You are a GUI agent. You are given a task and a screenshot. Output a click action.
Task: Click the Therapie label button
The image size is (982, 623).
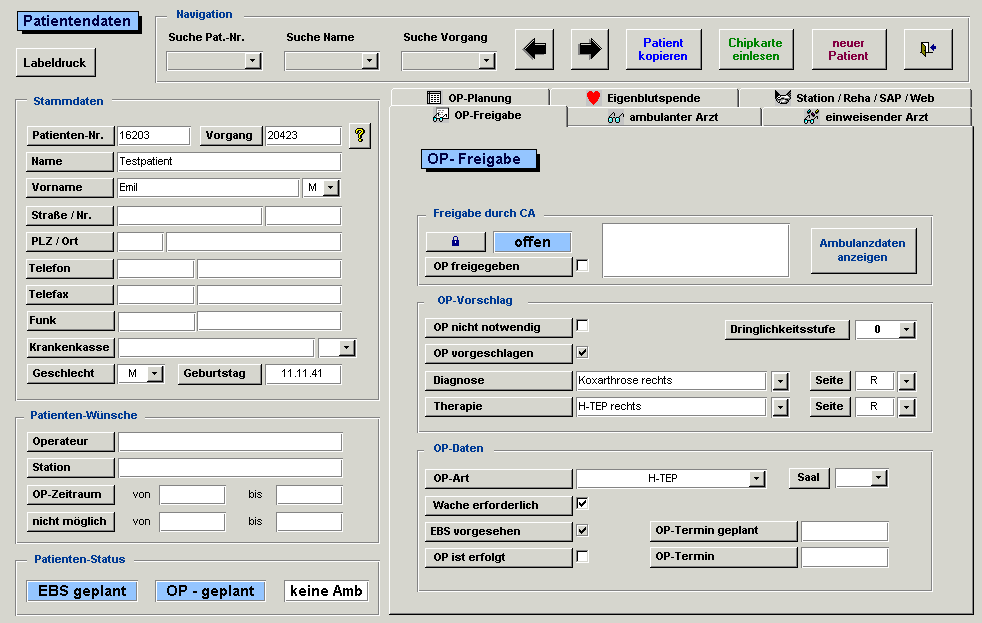tap(499, 407)
